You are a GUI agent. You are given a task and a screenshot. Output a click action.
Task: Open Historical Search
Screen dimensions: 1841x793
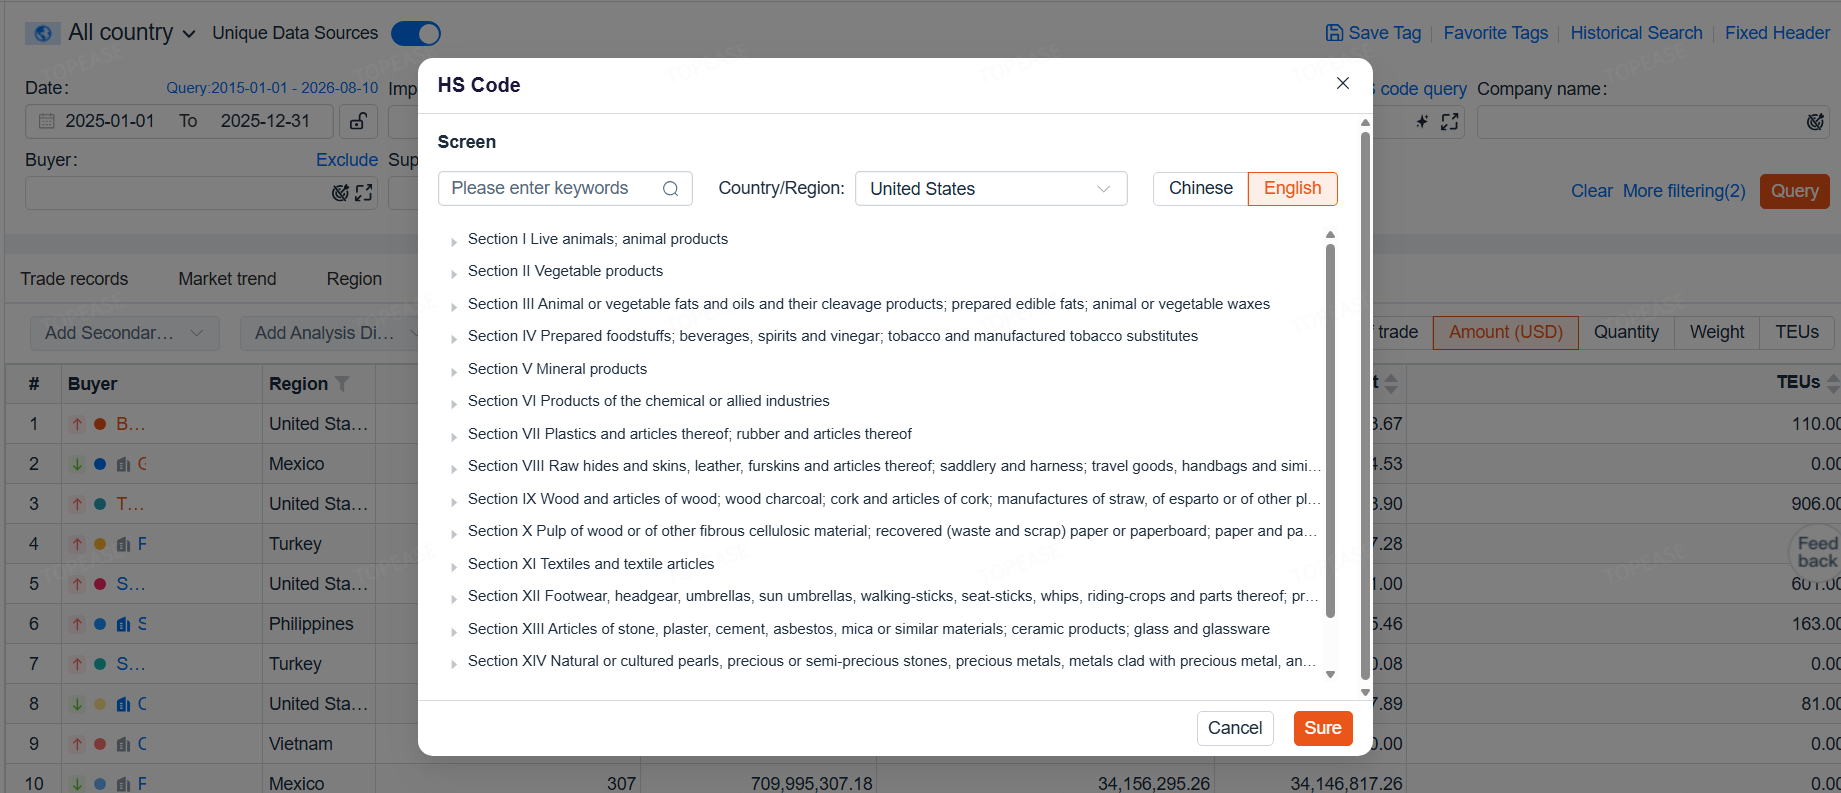pyautogui.click(x=1636, y=33)
